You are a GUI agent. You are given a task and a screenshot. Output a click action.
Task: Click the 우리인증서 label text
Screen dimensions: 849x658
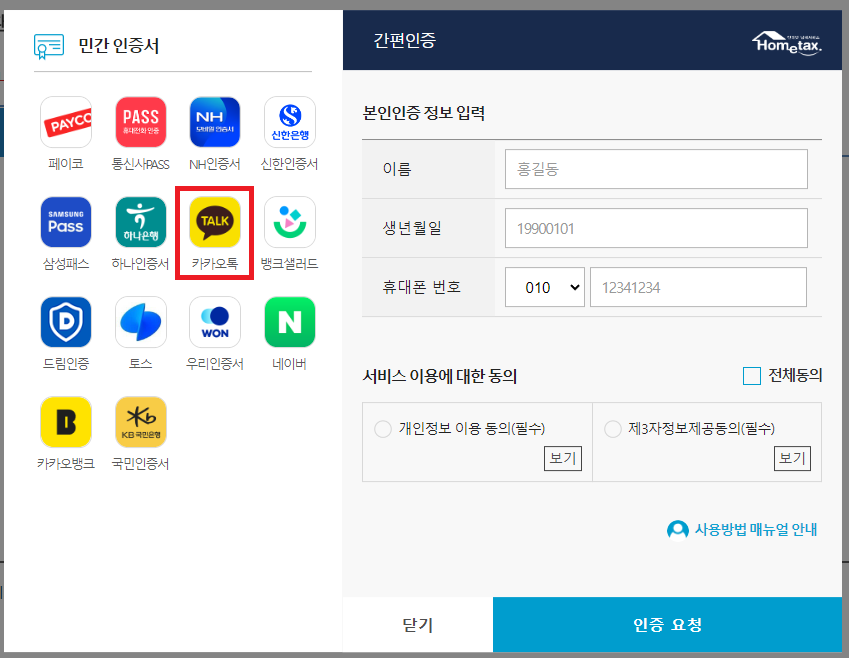tap(214, 364)
